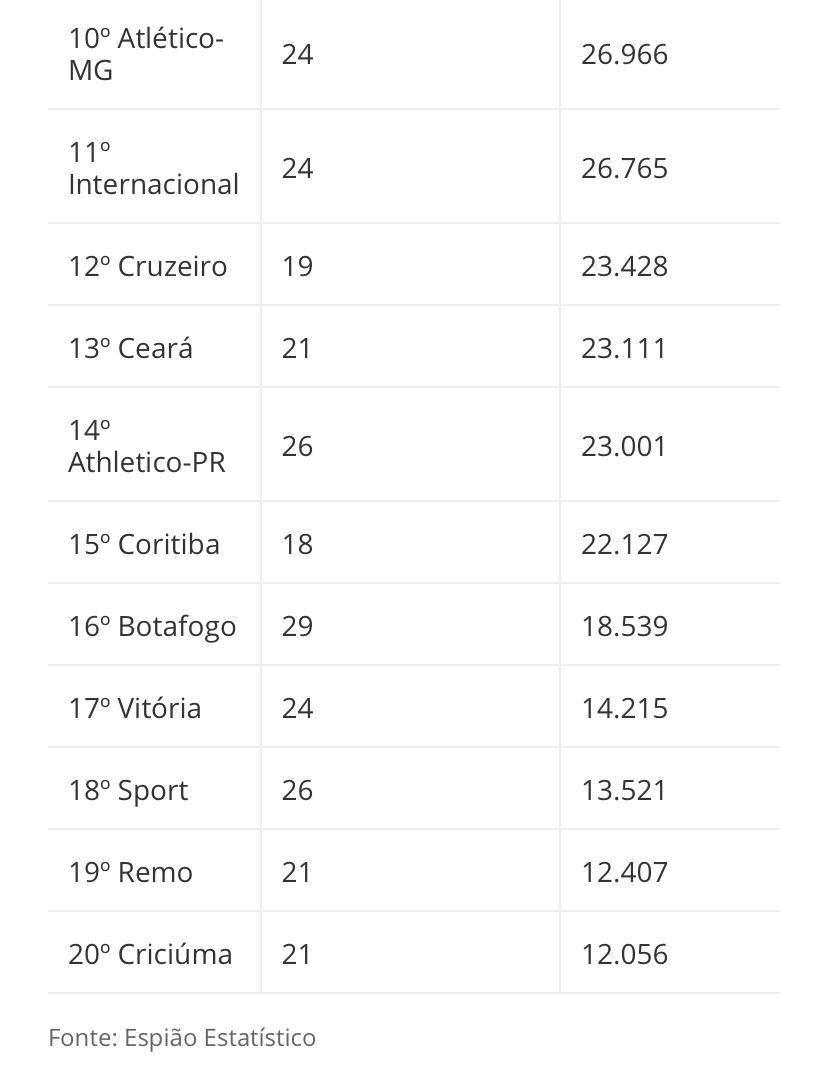Click the 12.056 value for Criciúma
828x1070 pixels.
(624, 954)
